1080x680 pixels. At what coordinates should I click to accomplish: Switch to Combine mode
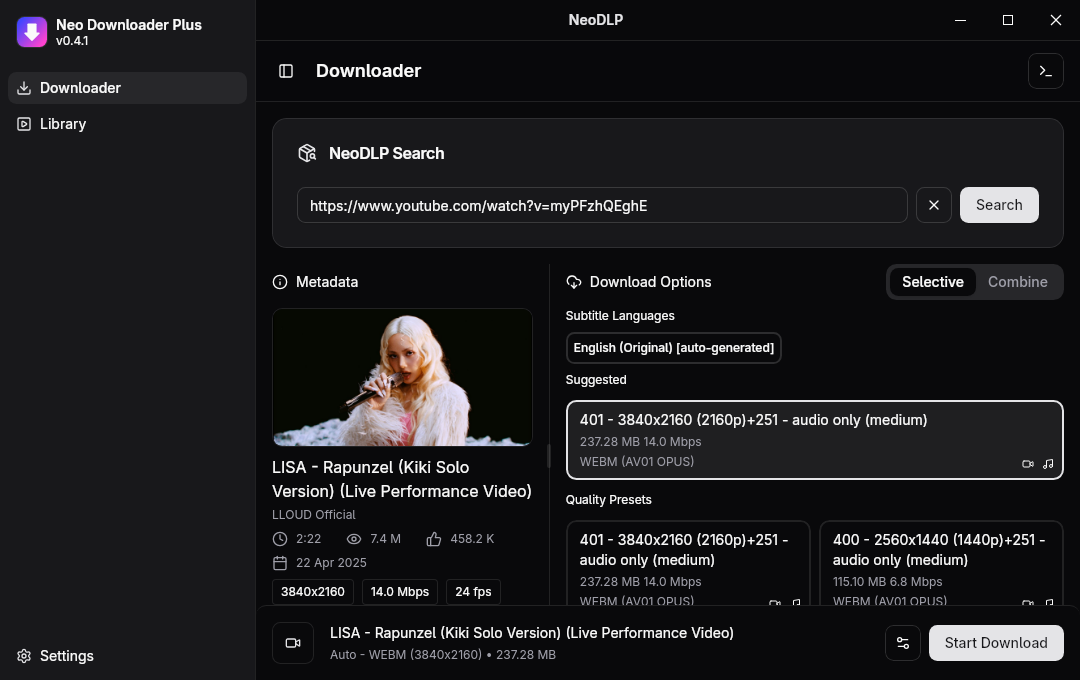pyautogui.click(x=1017, y=282)
